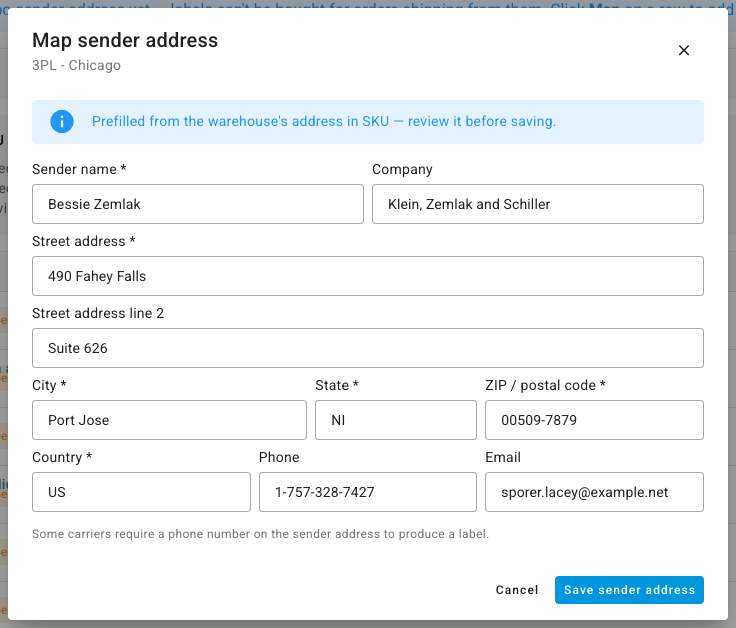Click the Map sender address title

click(125, 40)
